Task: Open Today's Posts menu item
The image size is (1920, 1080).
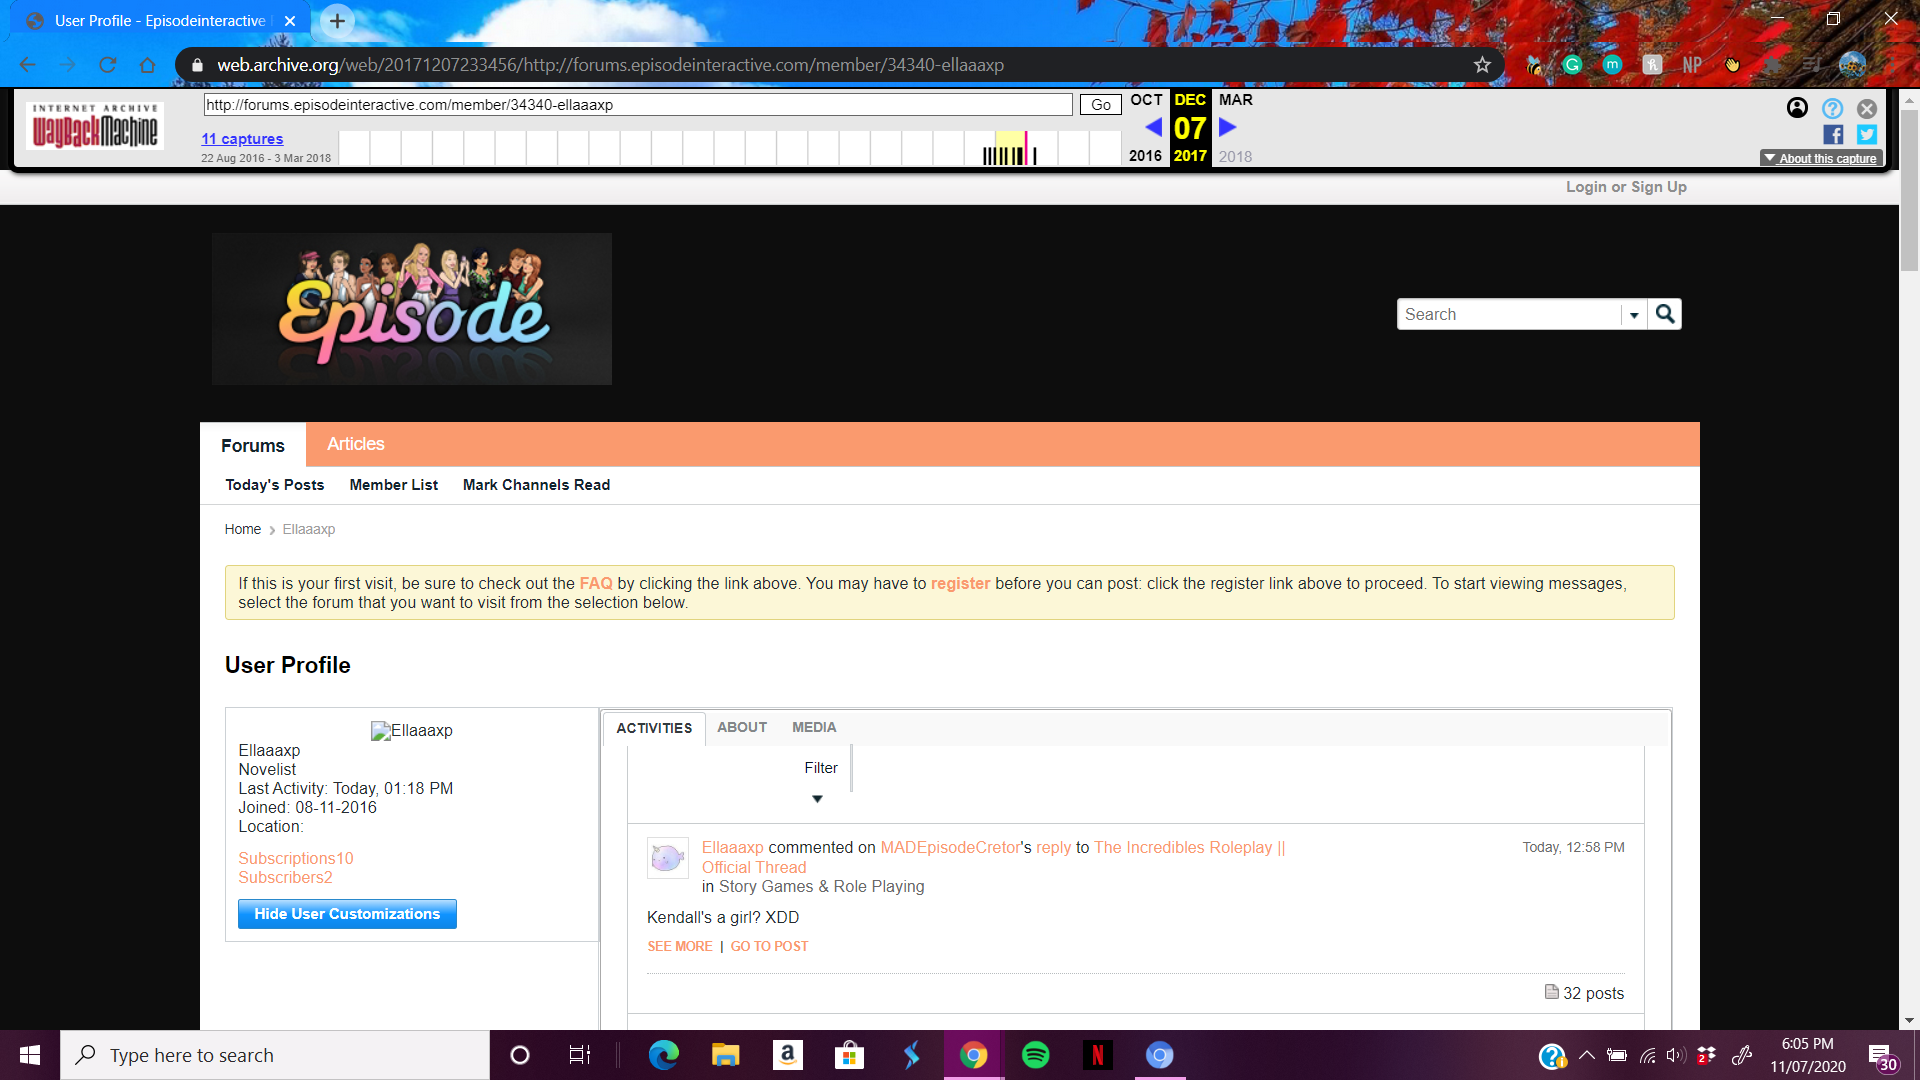Action: pos(275,485)
